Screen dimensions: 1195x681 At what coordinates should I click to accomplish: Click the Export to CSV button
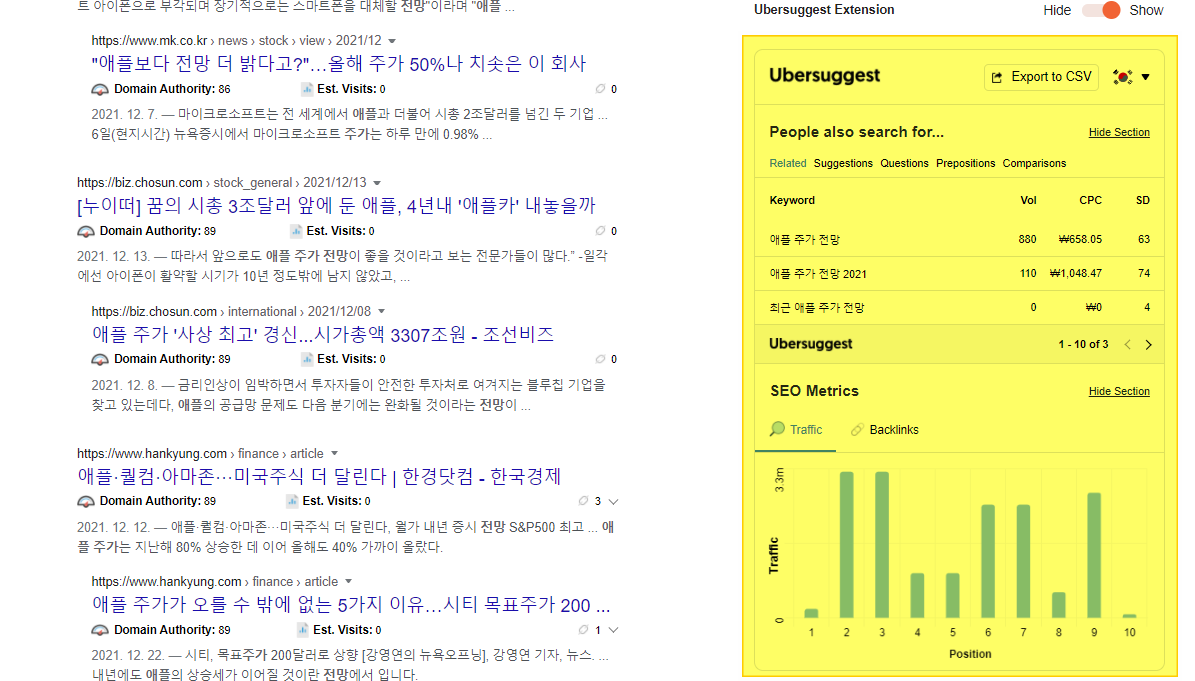coord(1041,77)
